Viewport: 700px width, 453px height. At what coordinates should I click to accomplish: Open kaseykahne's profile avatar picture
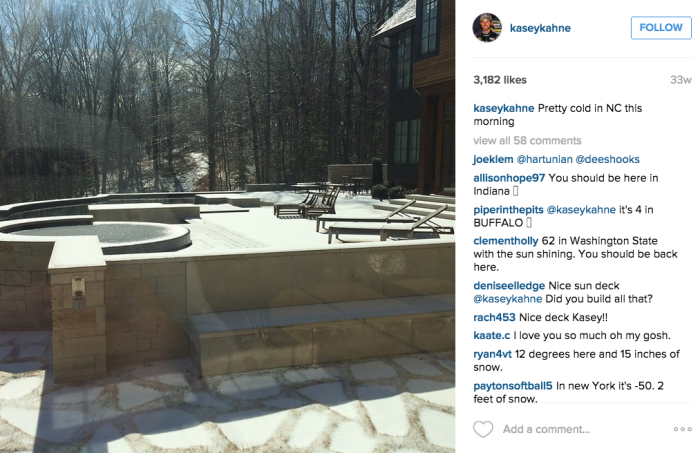pyautogui.click(x=487, y=28)
